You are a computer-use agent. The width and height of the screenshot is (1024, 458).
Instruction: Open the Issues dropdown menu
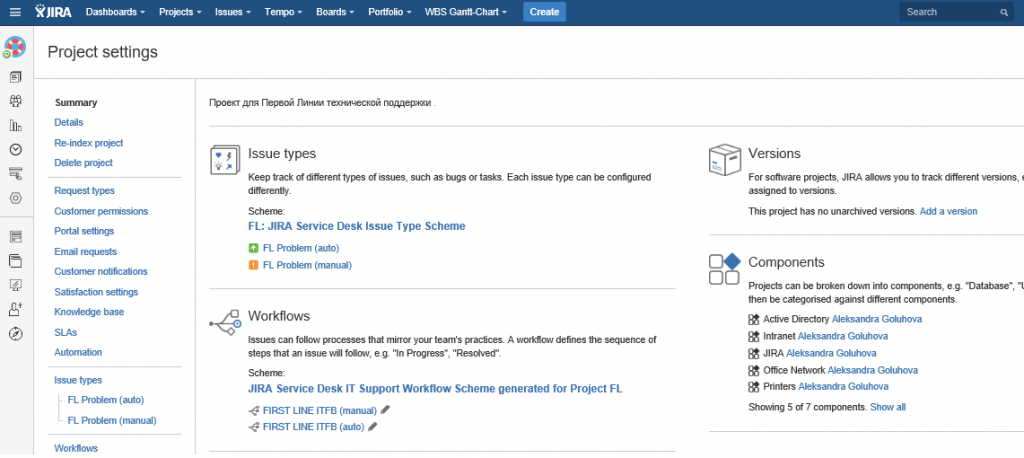232,12
